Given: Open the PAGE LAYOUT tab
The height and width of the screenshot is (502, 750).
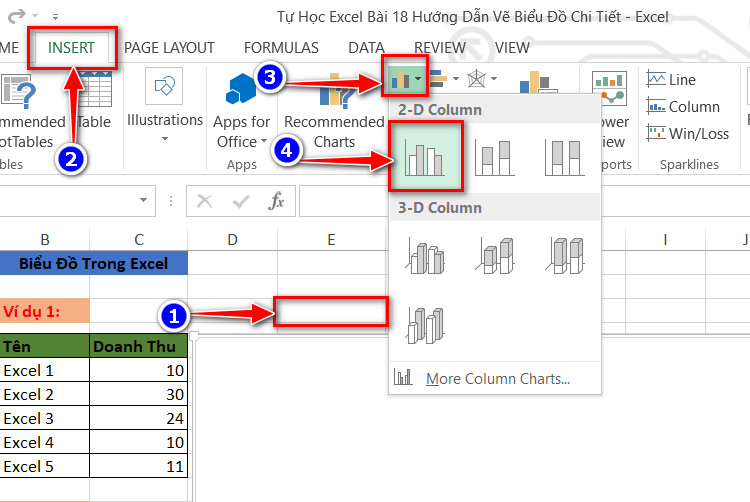Looking at the screenshot, I should (x=169, y=48).
